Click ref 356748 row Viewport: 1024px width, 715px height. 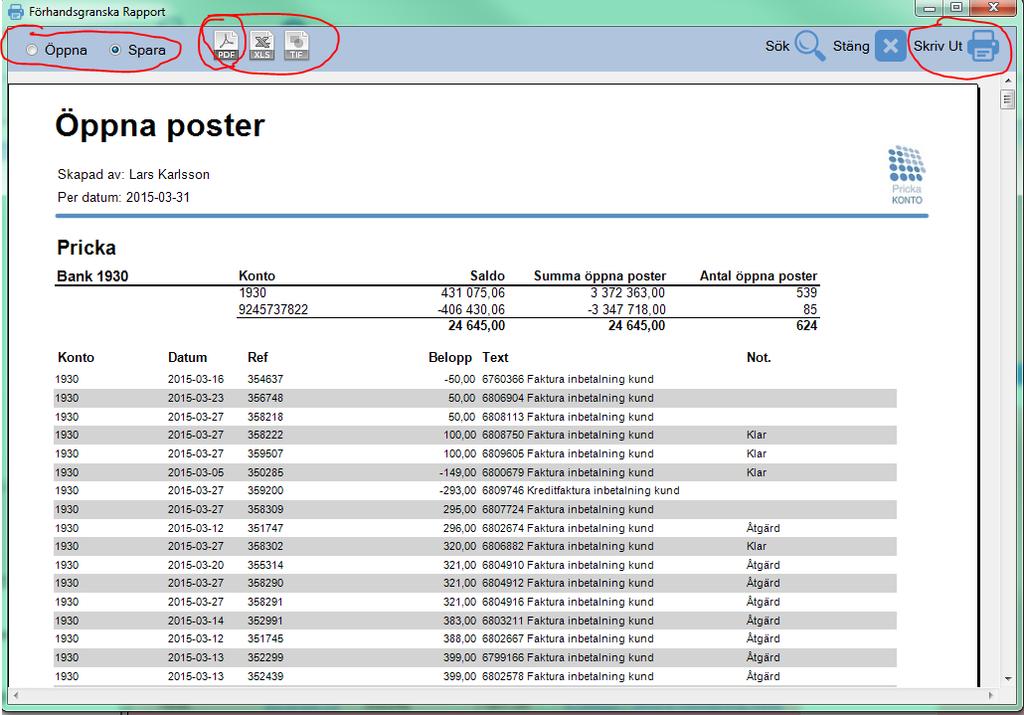point(475,398)
